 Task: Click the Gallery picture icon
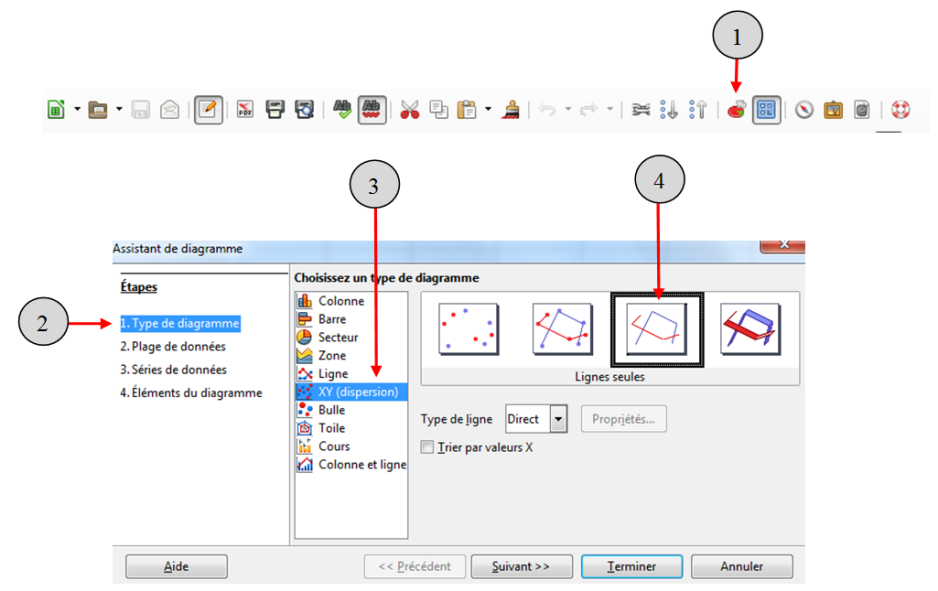(x=833, y=109)
